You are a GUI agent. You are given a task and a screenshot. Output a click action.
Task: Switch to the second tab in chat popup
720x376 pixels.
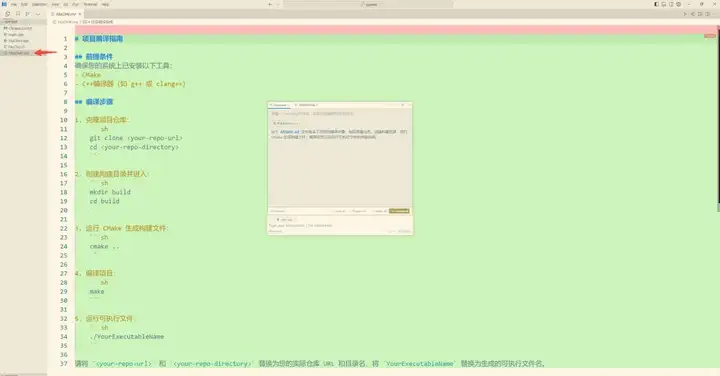coord(307,105)
